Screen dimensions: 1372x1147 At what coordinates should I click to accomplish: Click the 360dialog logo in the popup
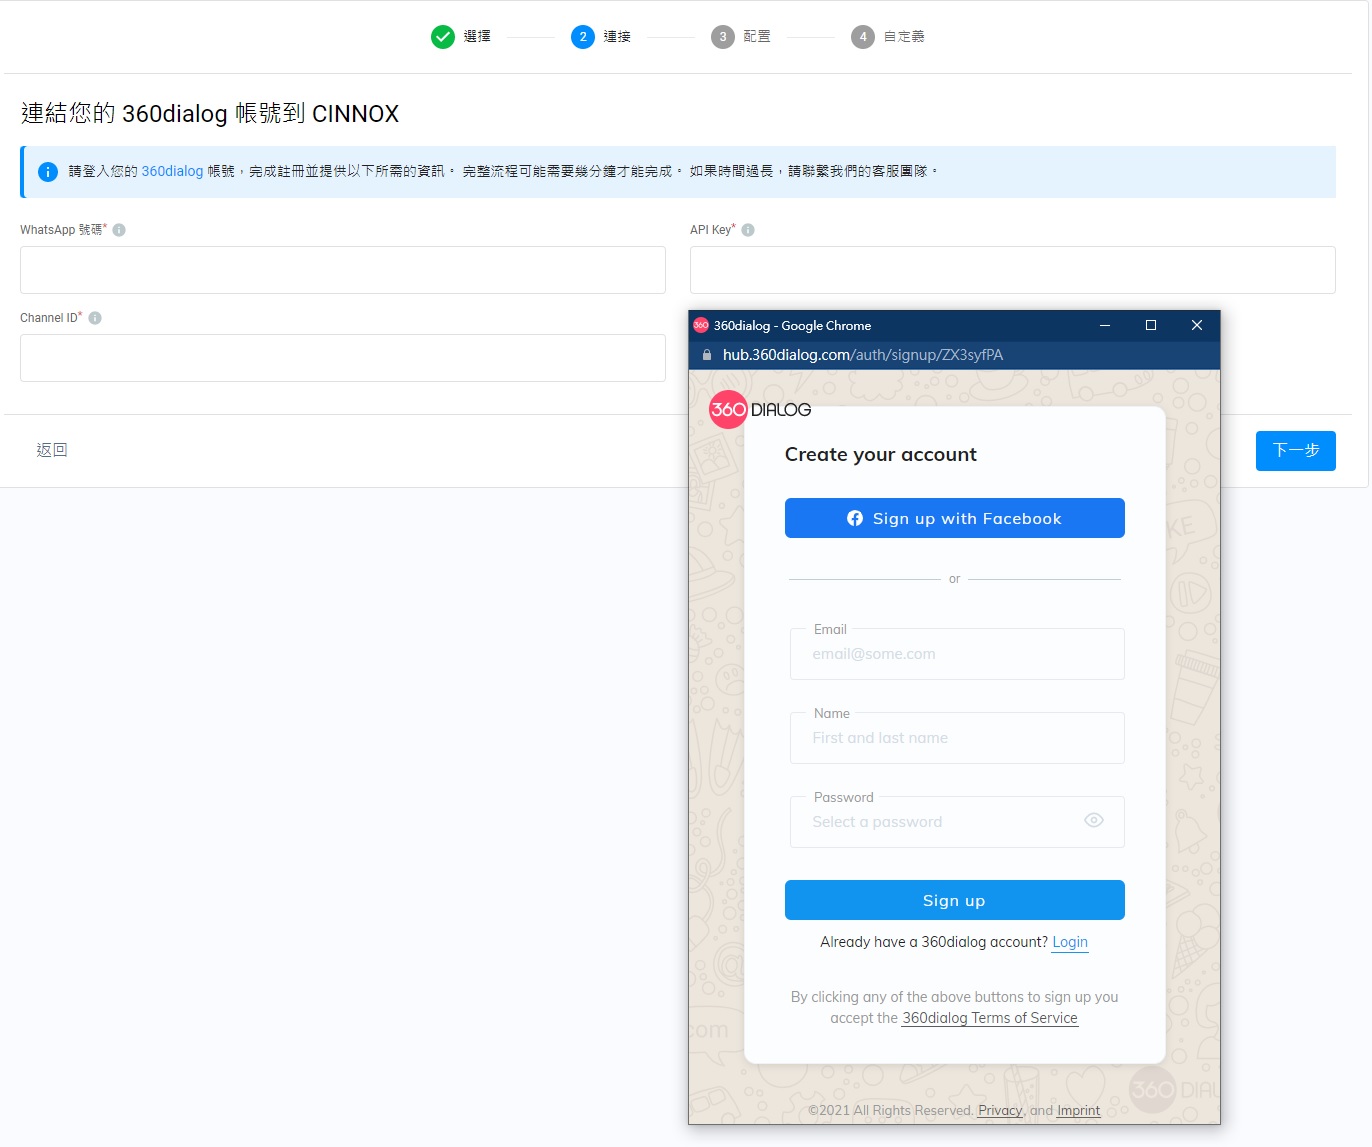[760, 409]
